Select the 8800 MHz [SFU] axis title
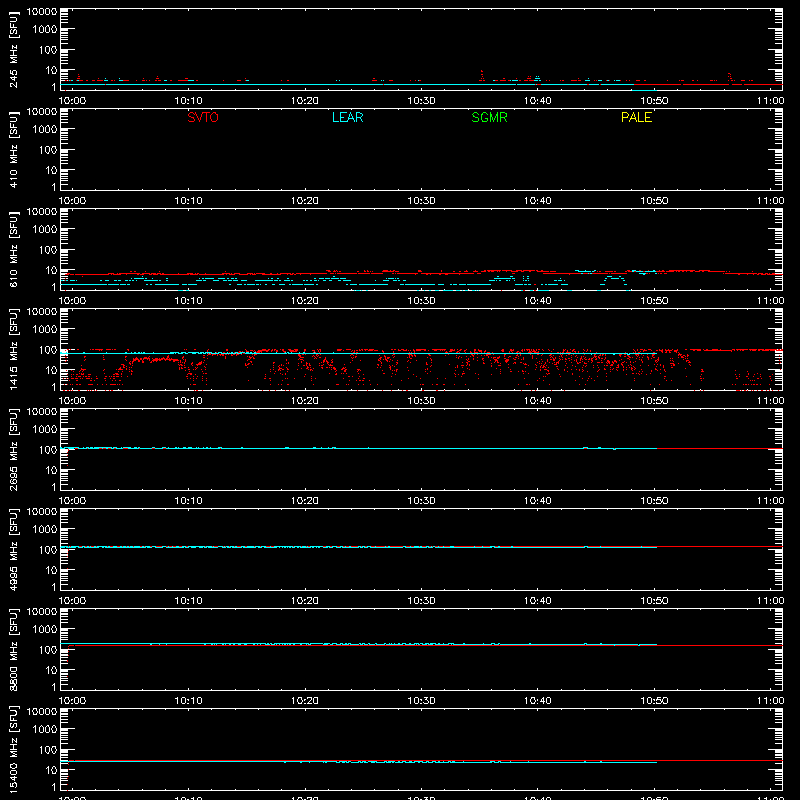This screenshot has width=800, height=800. click(13, 650)
